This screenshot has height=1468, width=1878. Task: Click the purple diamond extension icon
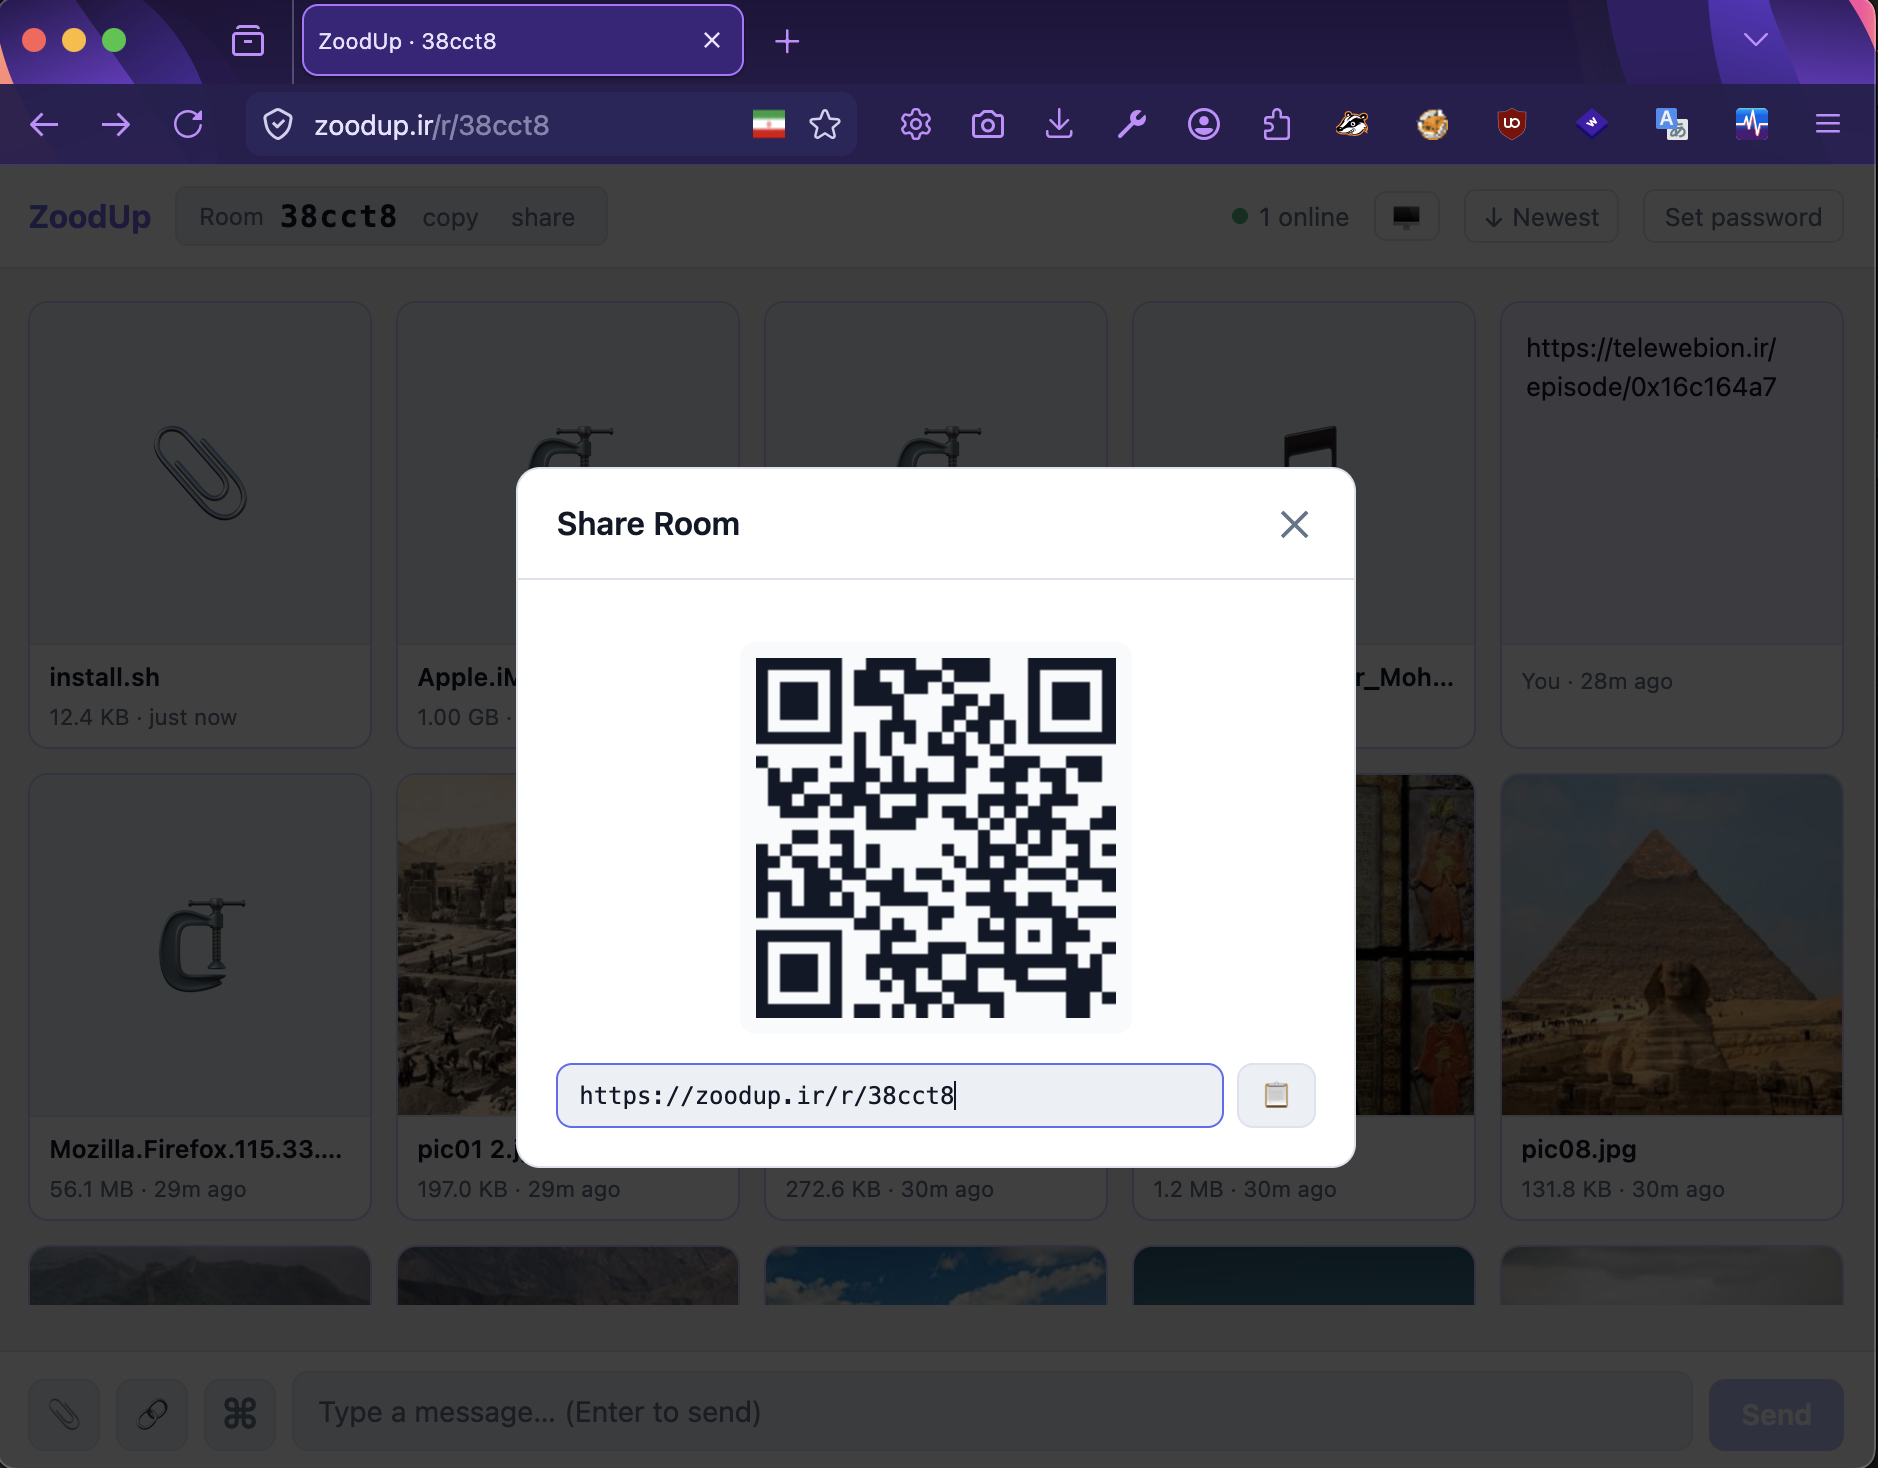[x=1592, y=124]
